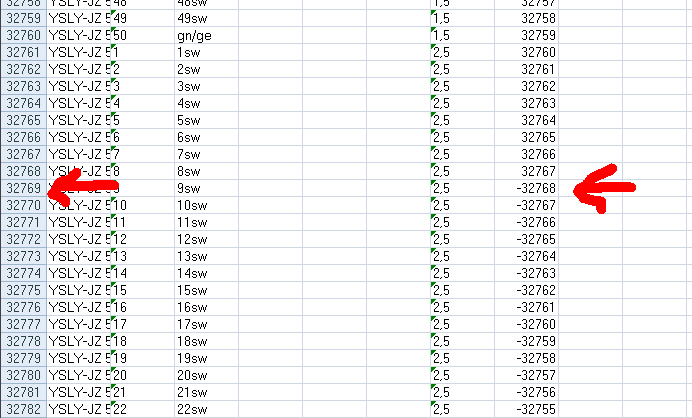Click cell containing -32768
This screenshot has width=692, height=418.
coord(527,188)
